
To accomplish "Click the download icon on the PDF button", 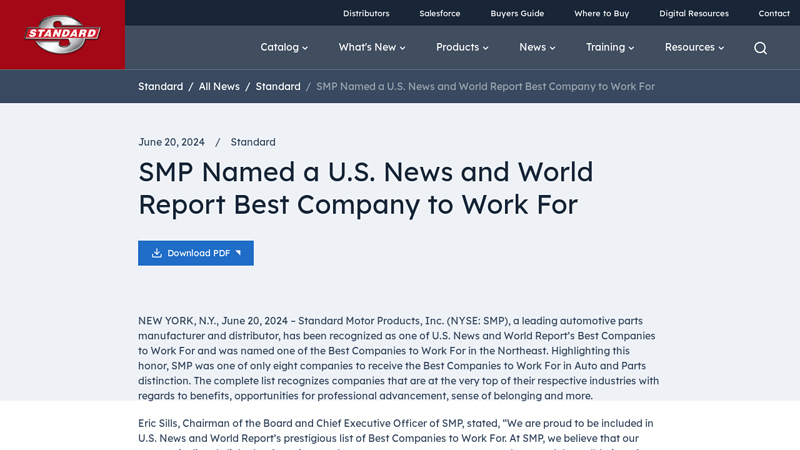I will [x=157, y=253].
